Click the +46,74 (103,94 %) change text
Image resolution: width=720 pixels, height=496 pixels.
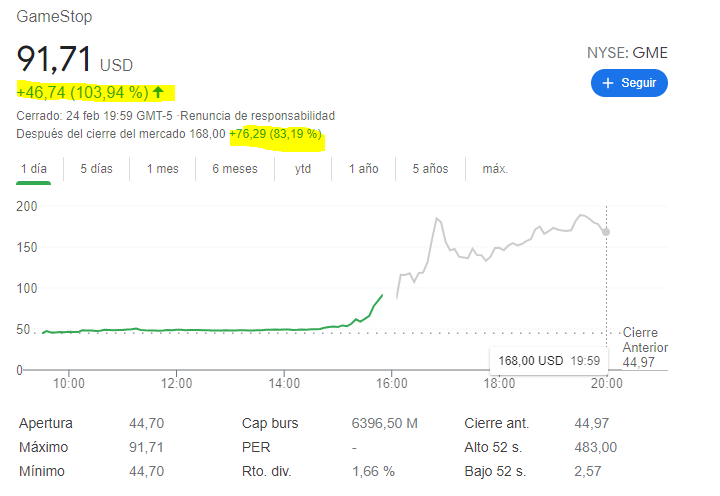pyautogui.click(x=83, y=92)
